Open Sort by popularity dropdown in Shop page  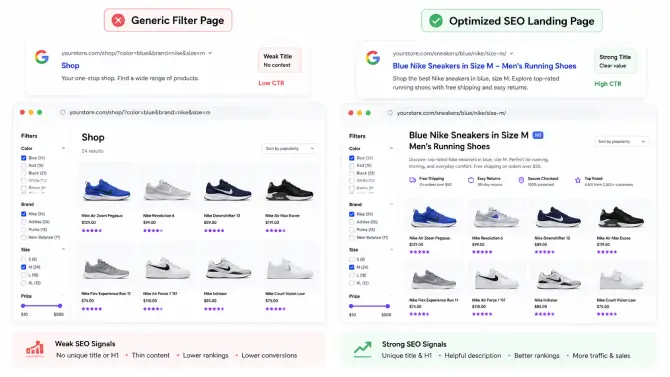click(289, 148)
